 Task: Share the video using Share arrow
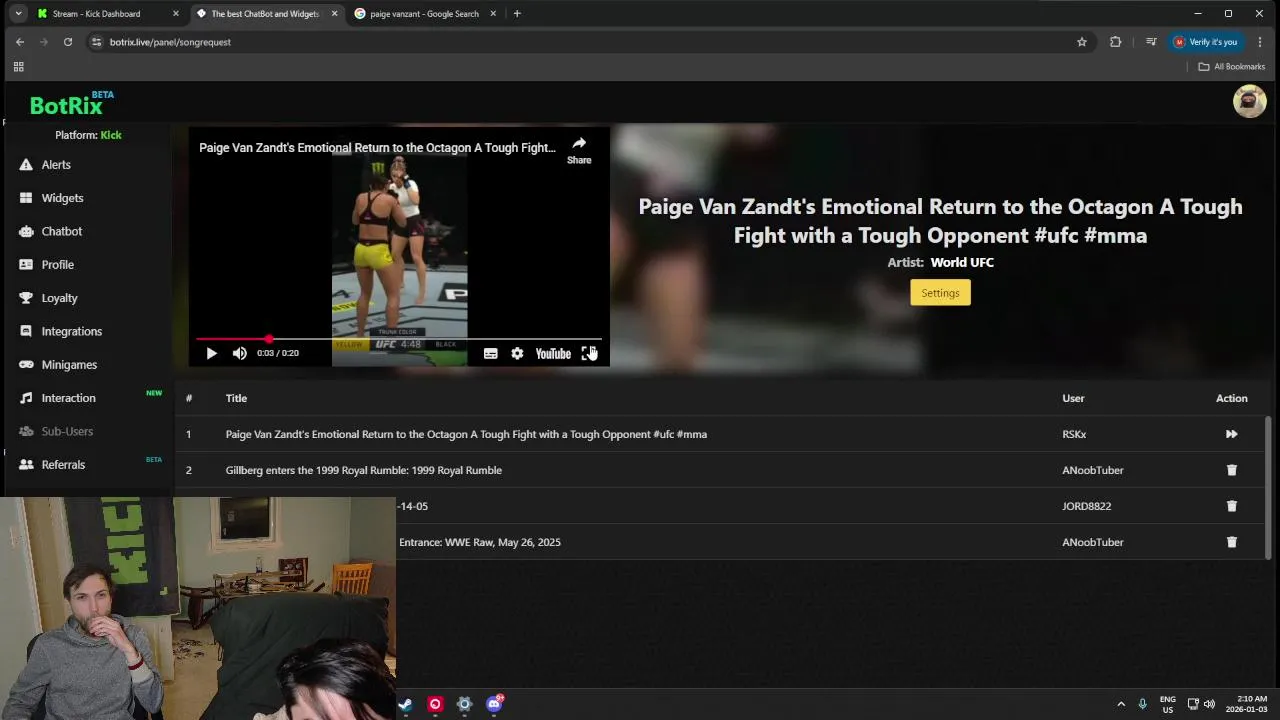pos(579,150)
